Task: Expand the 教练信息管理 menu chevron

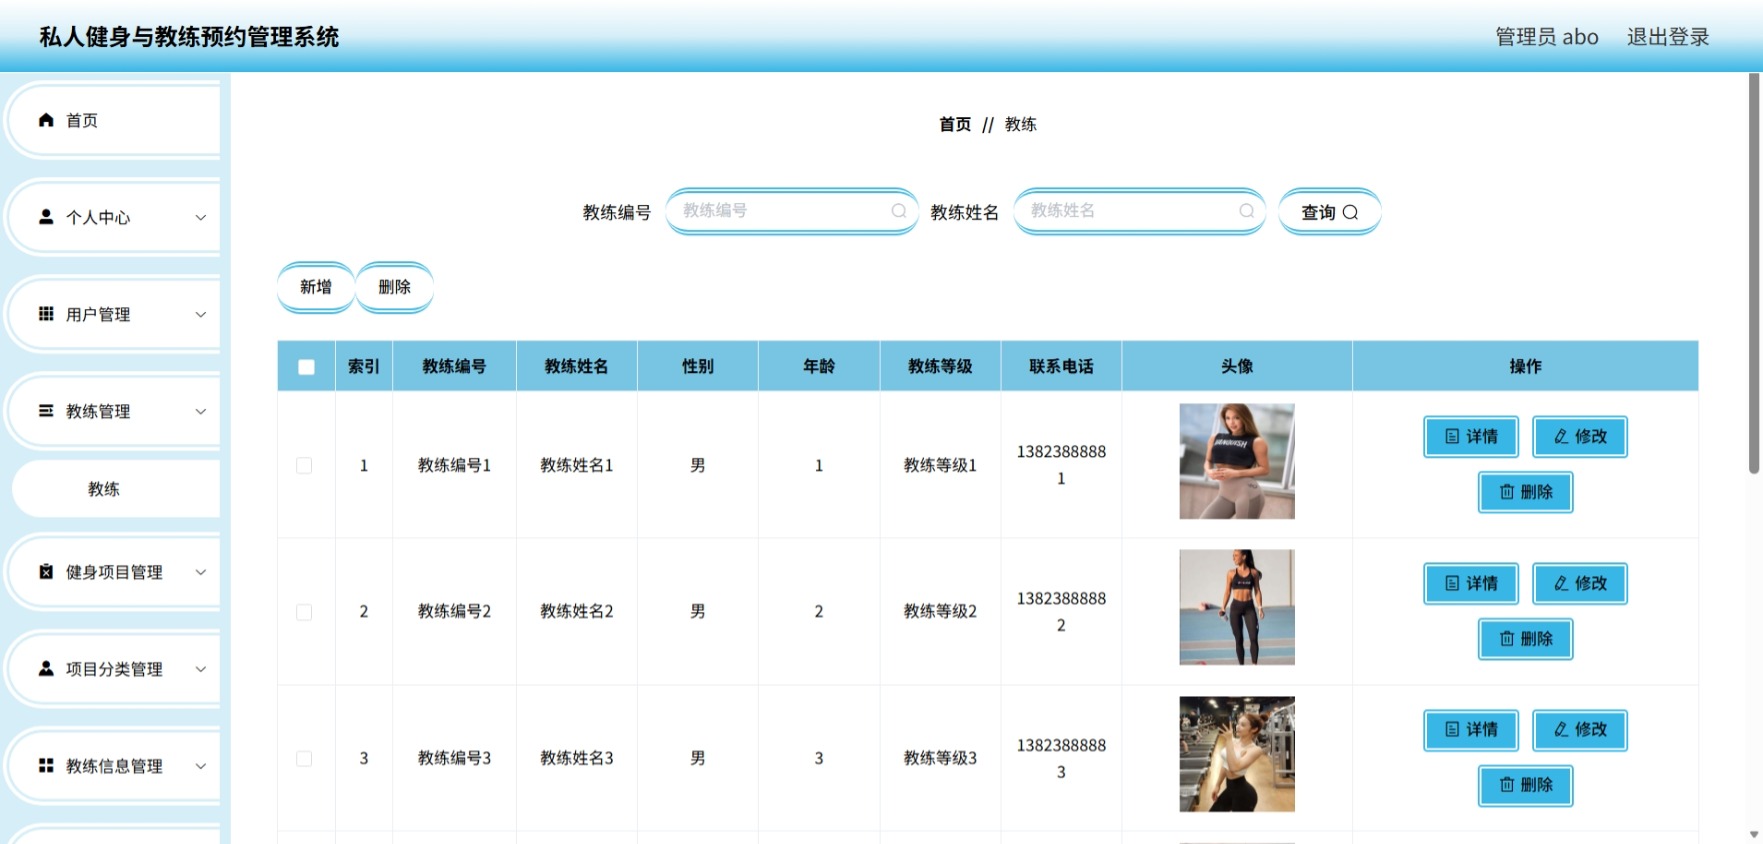Action: 201,766
